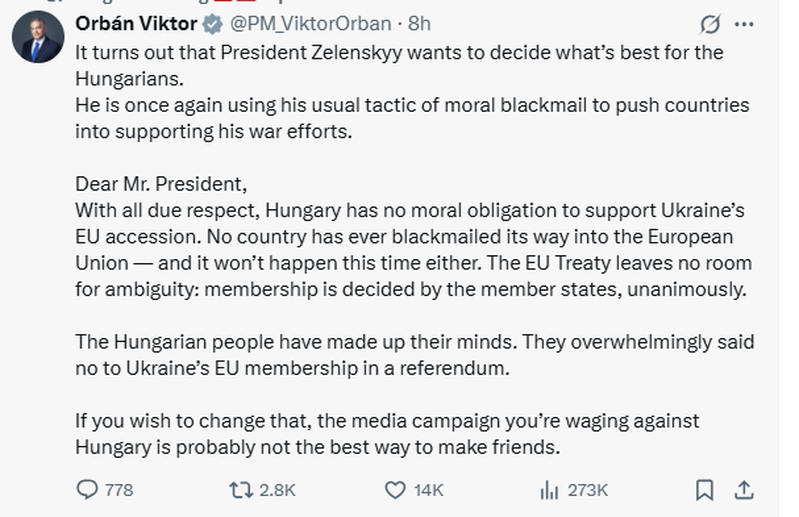Click the 'Dear Mr. President,' line
Viewport: 799px width, 517px height.
(160, 184)
